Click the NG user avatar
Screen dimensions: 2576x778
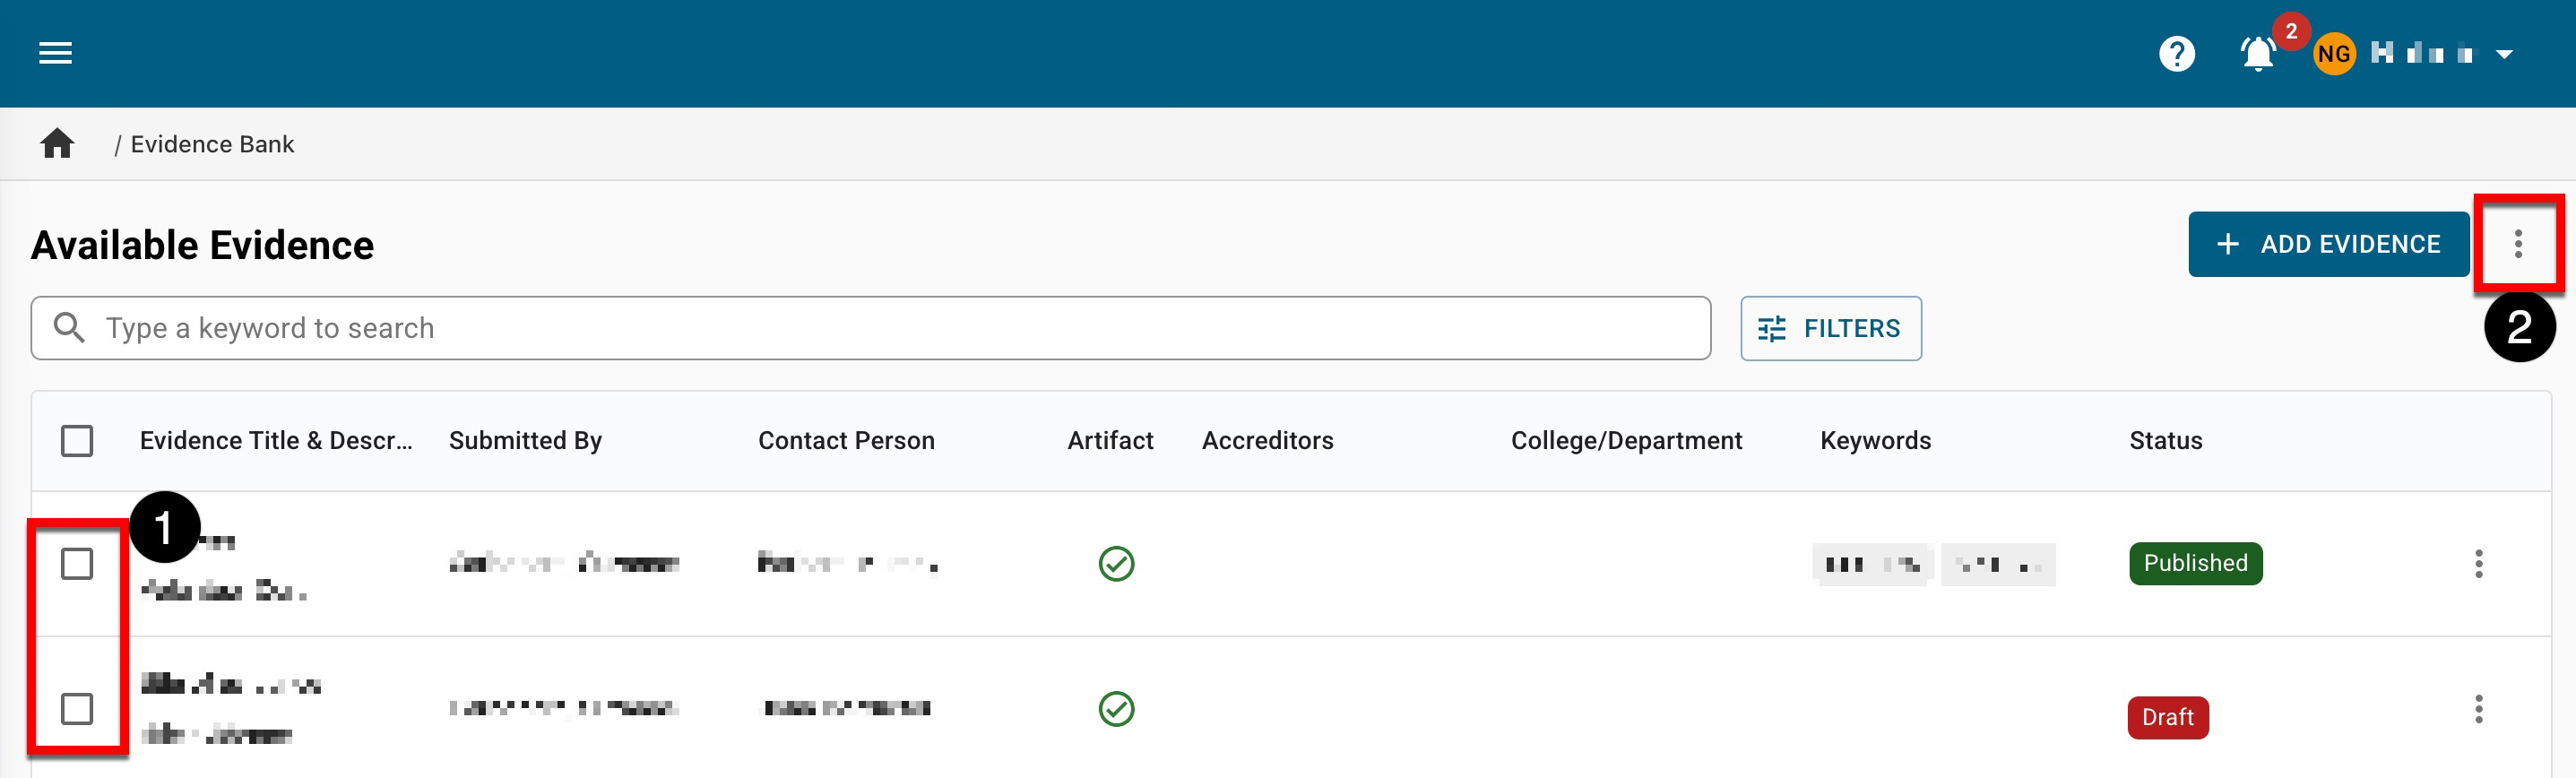(2333, 54)
